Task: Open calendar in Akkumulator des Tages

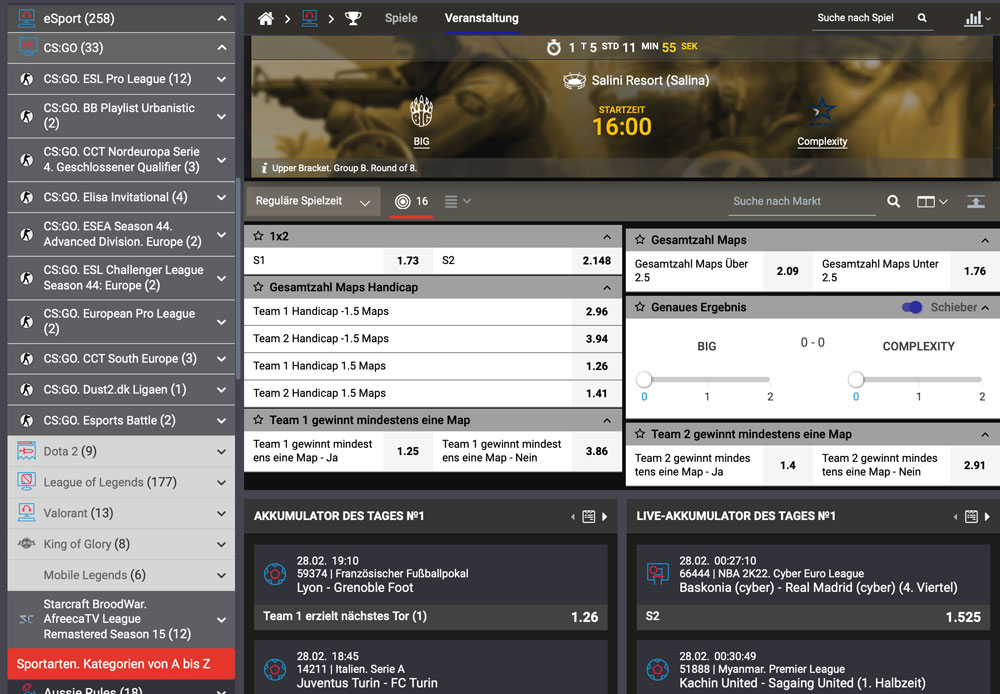Action: (x=588, y=517)
